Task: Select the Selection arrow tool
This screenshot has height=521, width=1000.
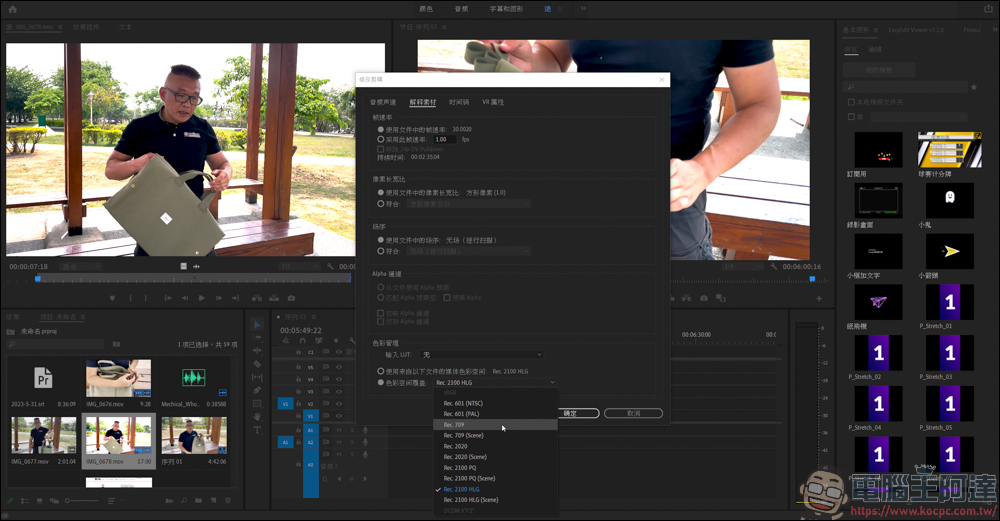Action: (x=257, y=325)
